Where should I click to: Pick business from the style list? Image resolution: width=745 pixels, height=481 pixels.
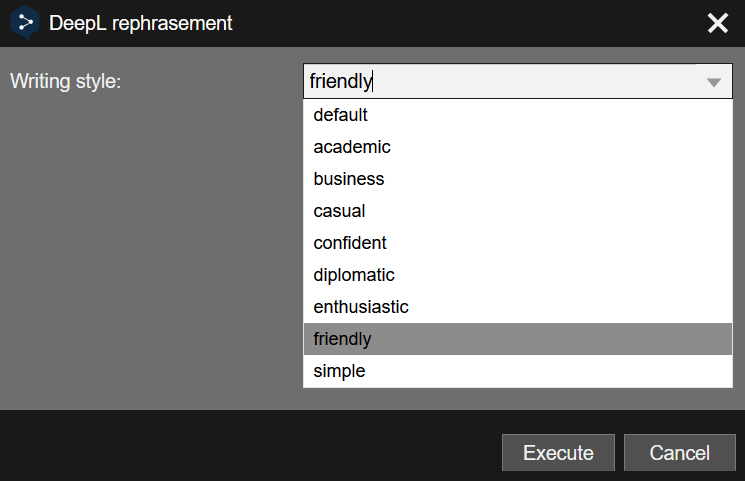(518, 179)
